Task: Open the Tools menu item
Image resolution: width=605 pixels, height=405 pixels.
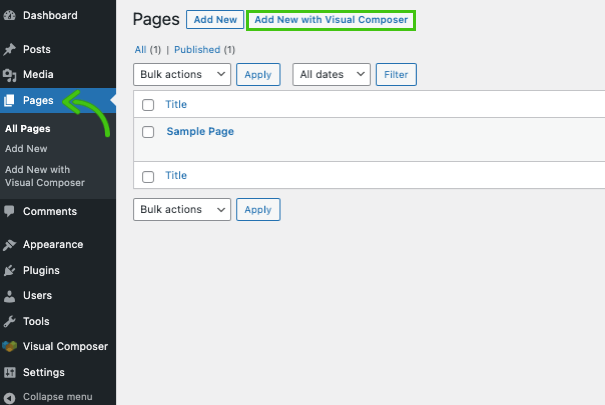Action: 36,321
